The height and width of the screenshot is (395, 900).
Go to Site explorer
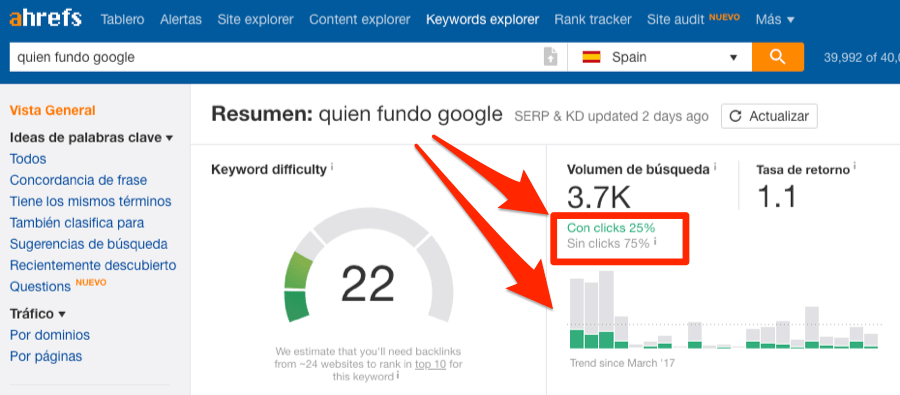[x=255, y=20]
